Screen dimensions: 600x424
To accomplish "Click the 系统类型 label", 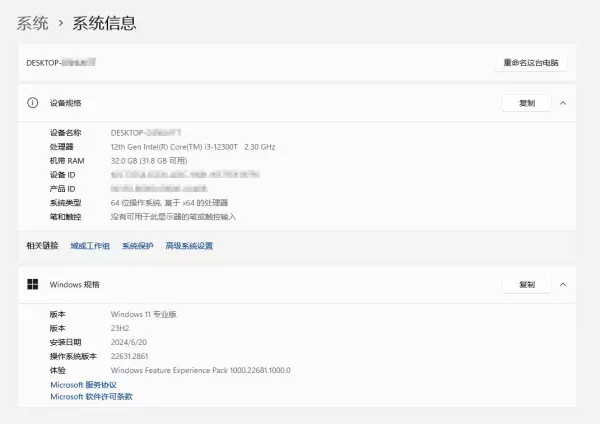I will click(x=65, y=203).
